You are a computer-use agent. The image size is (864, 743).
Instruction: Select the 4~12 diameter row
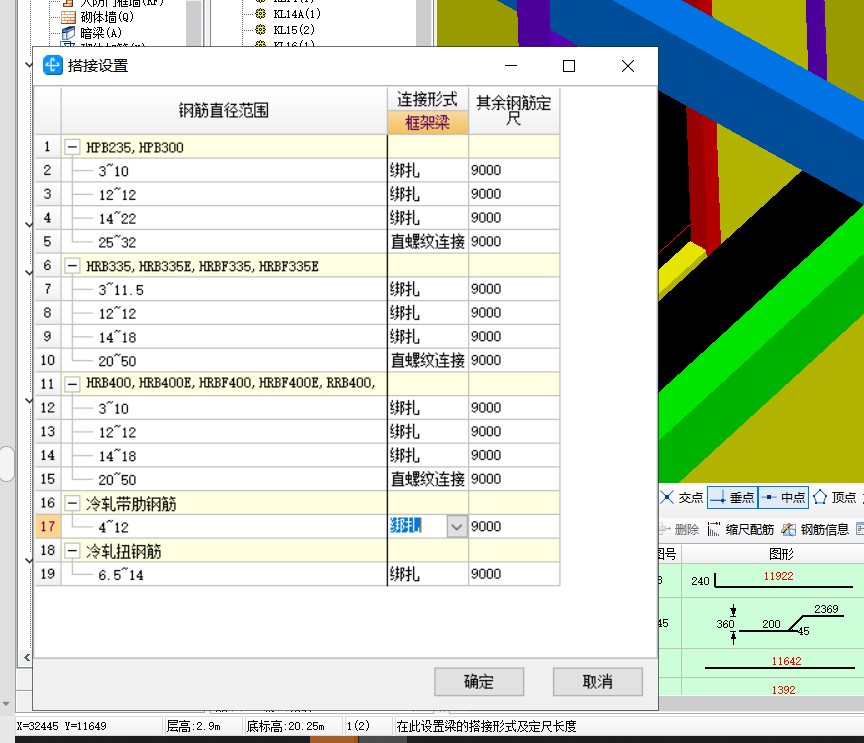click(x=224, y=526)
